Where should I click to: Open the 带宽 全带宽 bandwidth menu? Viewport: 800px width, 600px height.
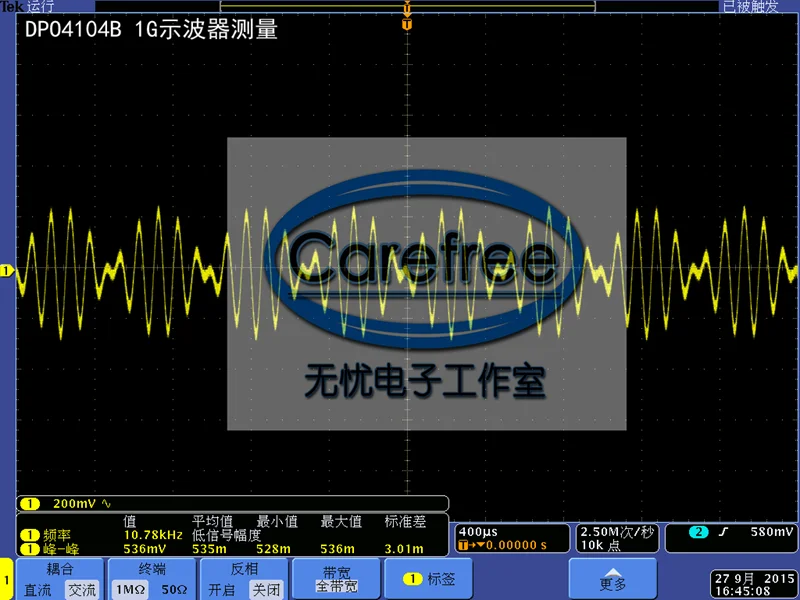[x=337, y=579]
